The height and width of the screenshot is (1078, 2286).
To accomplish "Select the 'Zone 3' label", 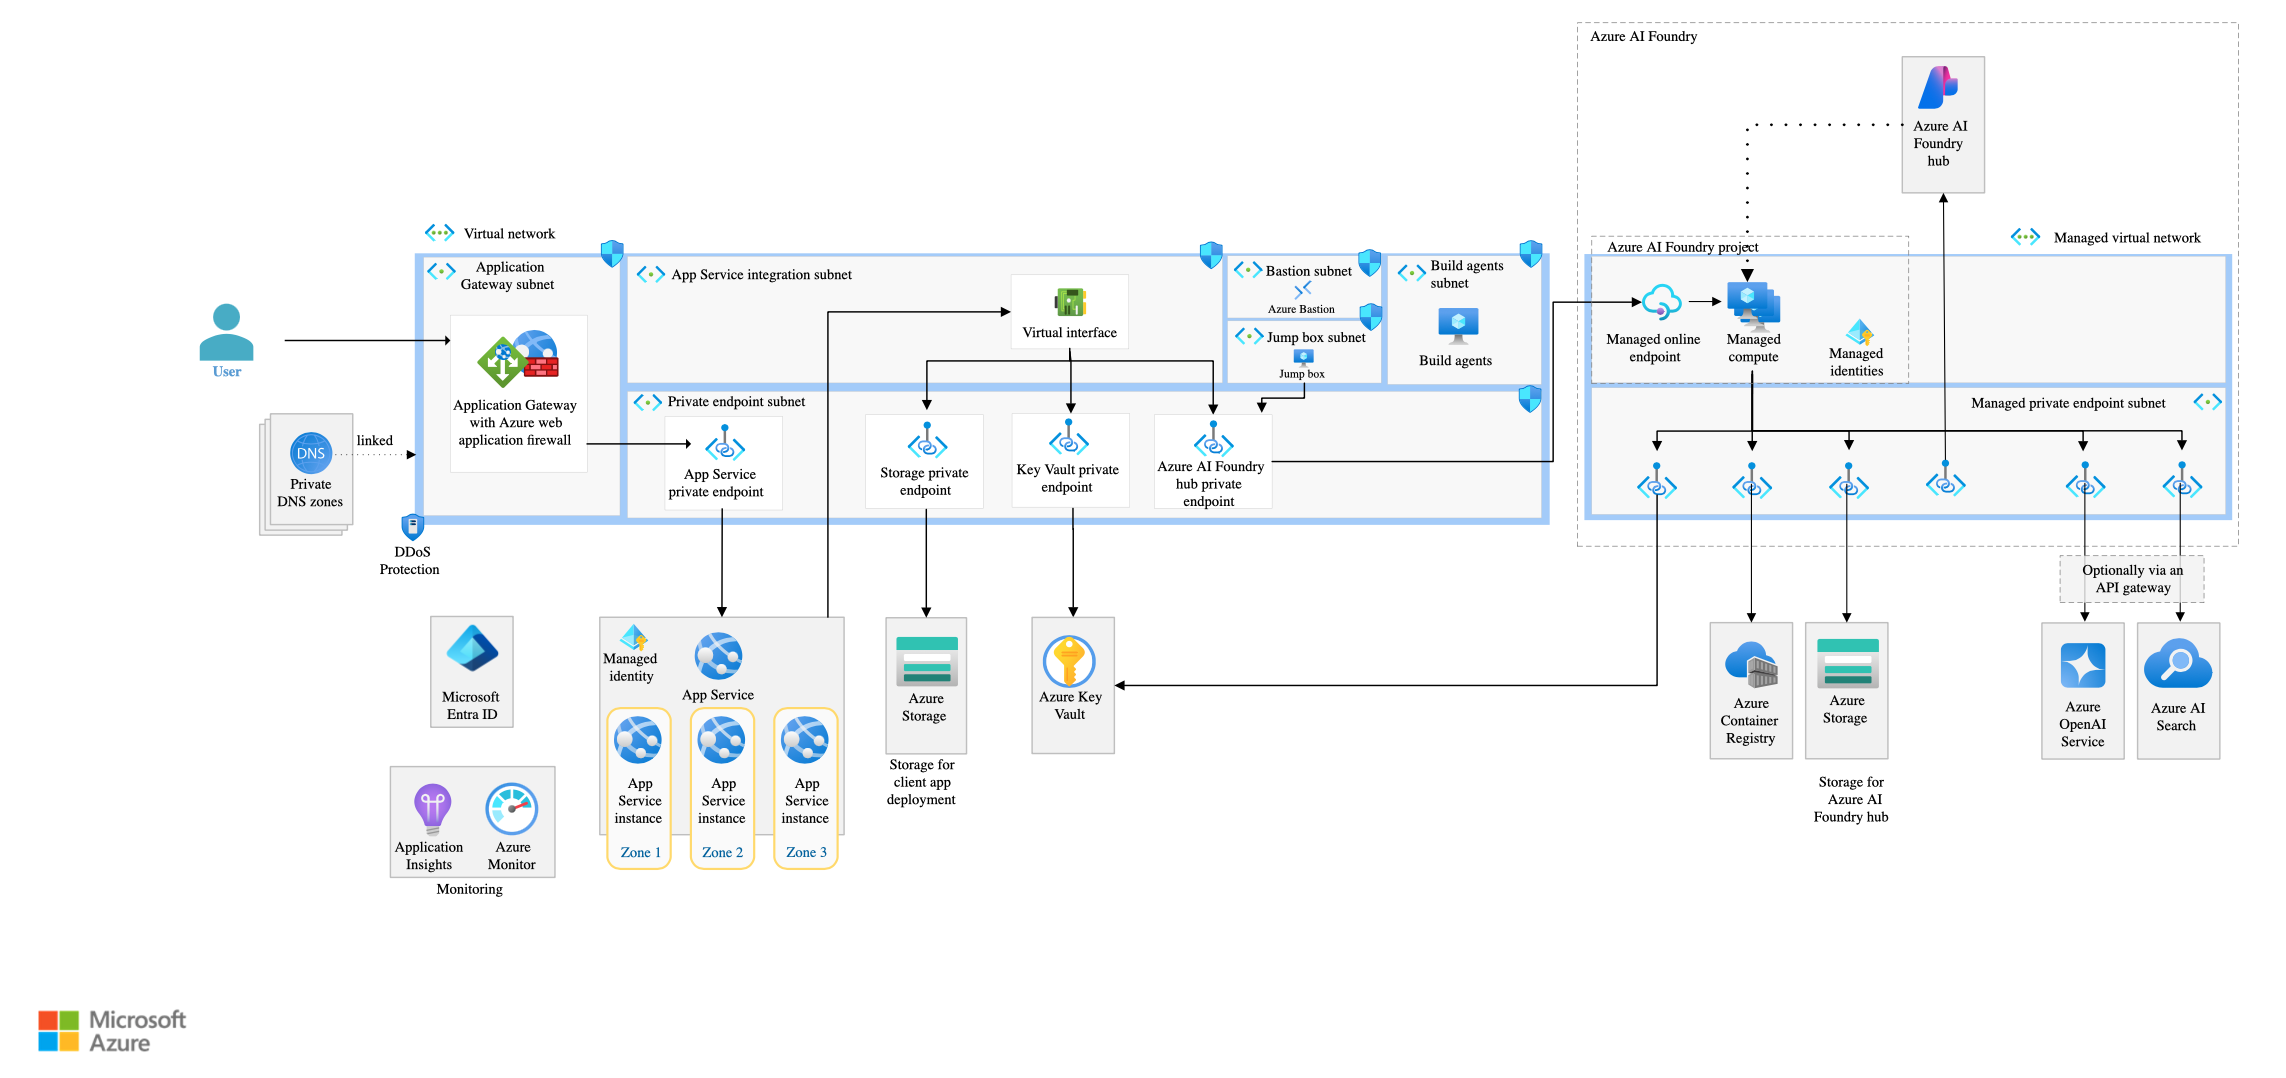I will 806,853.
